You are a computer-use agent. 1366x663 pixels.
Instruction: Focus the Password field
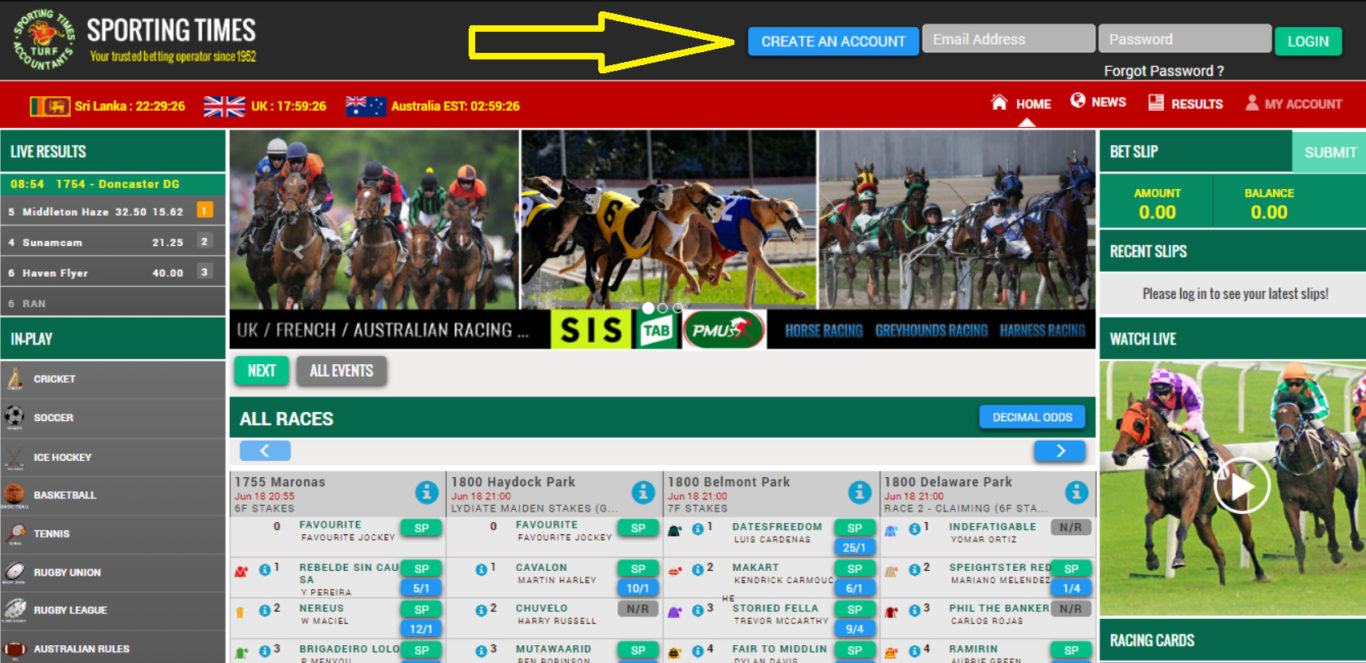[1185, 39]
